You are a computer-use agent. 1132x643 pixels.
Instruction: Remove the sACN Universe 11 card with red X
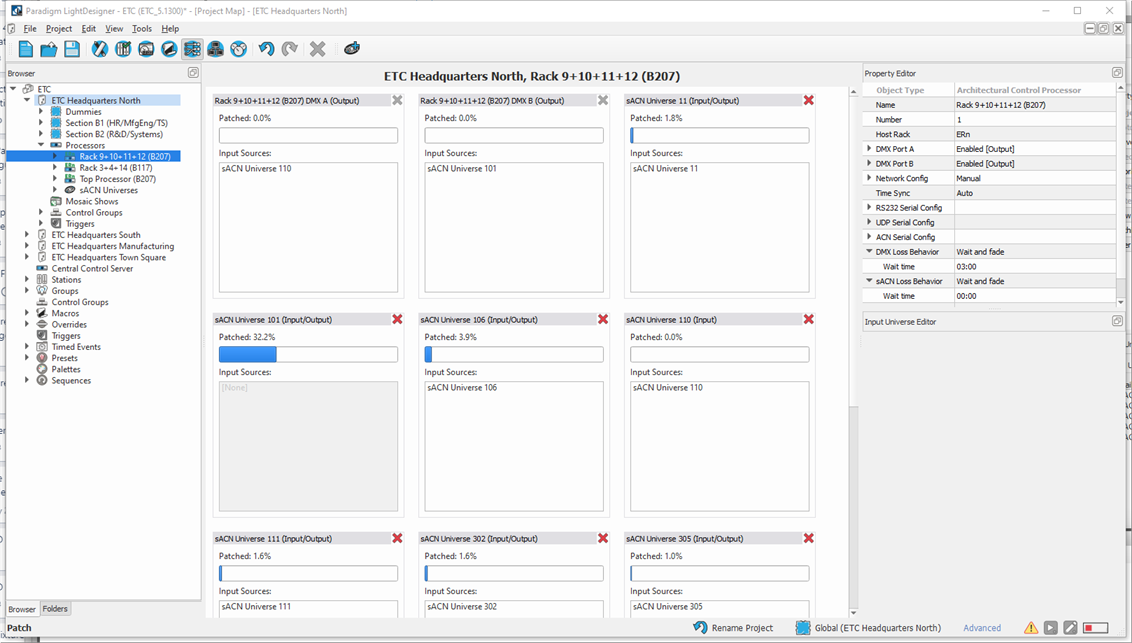pos(808,100)
